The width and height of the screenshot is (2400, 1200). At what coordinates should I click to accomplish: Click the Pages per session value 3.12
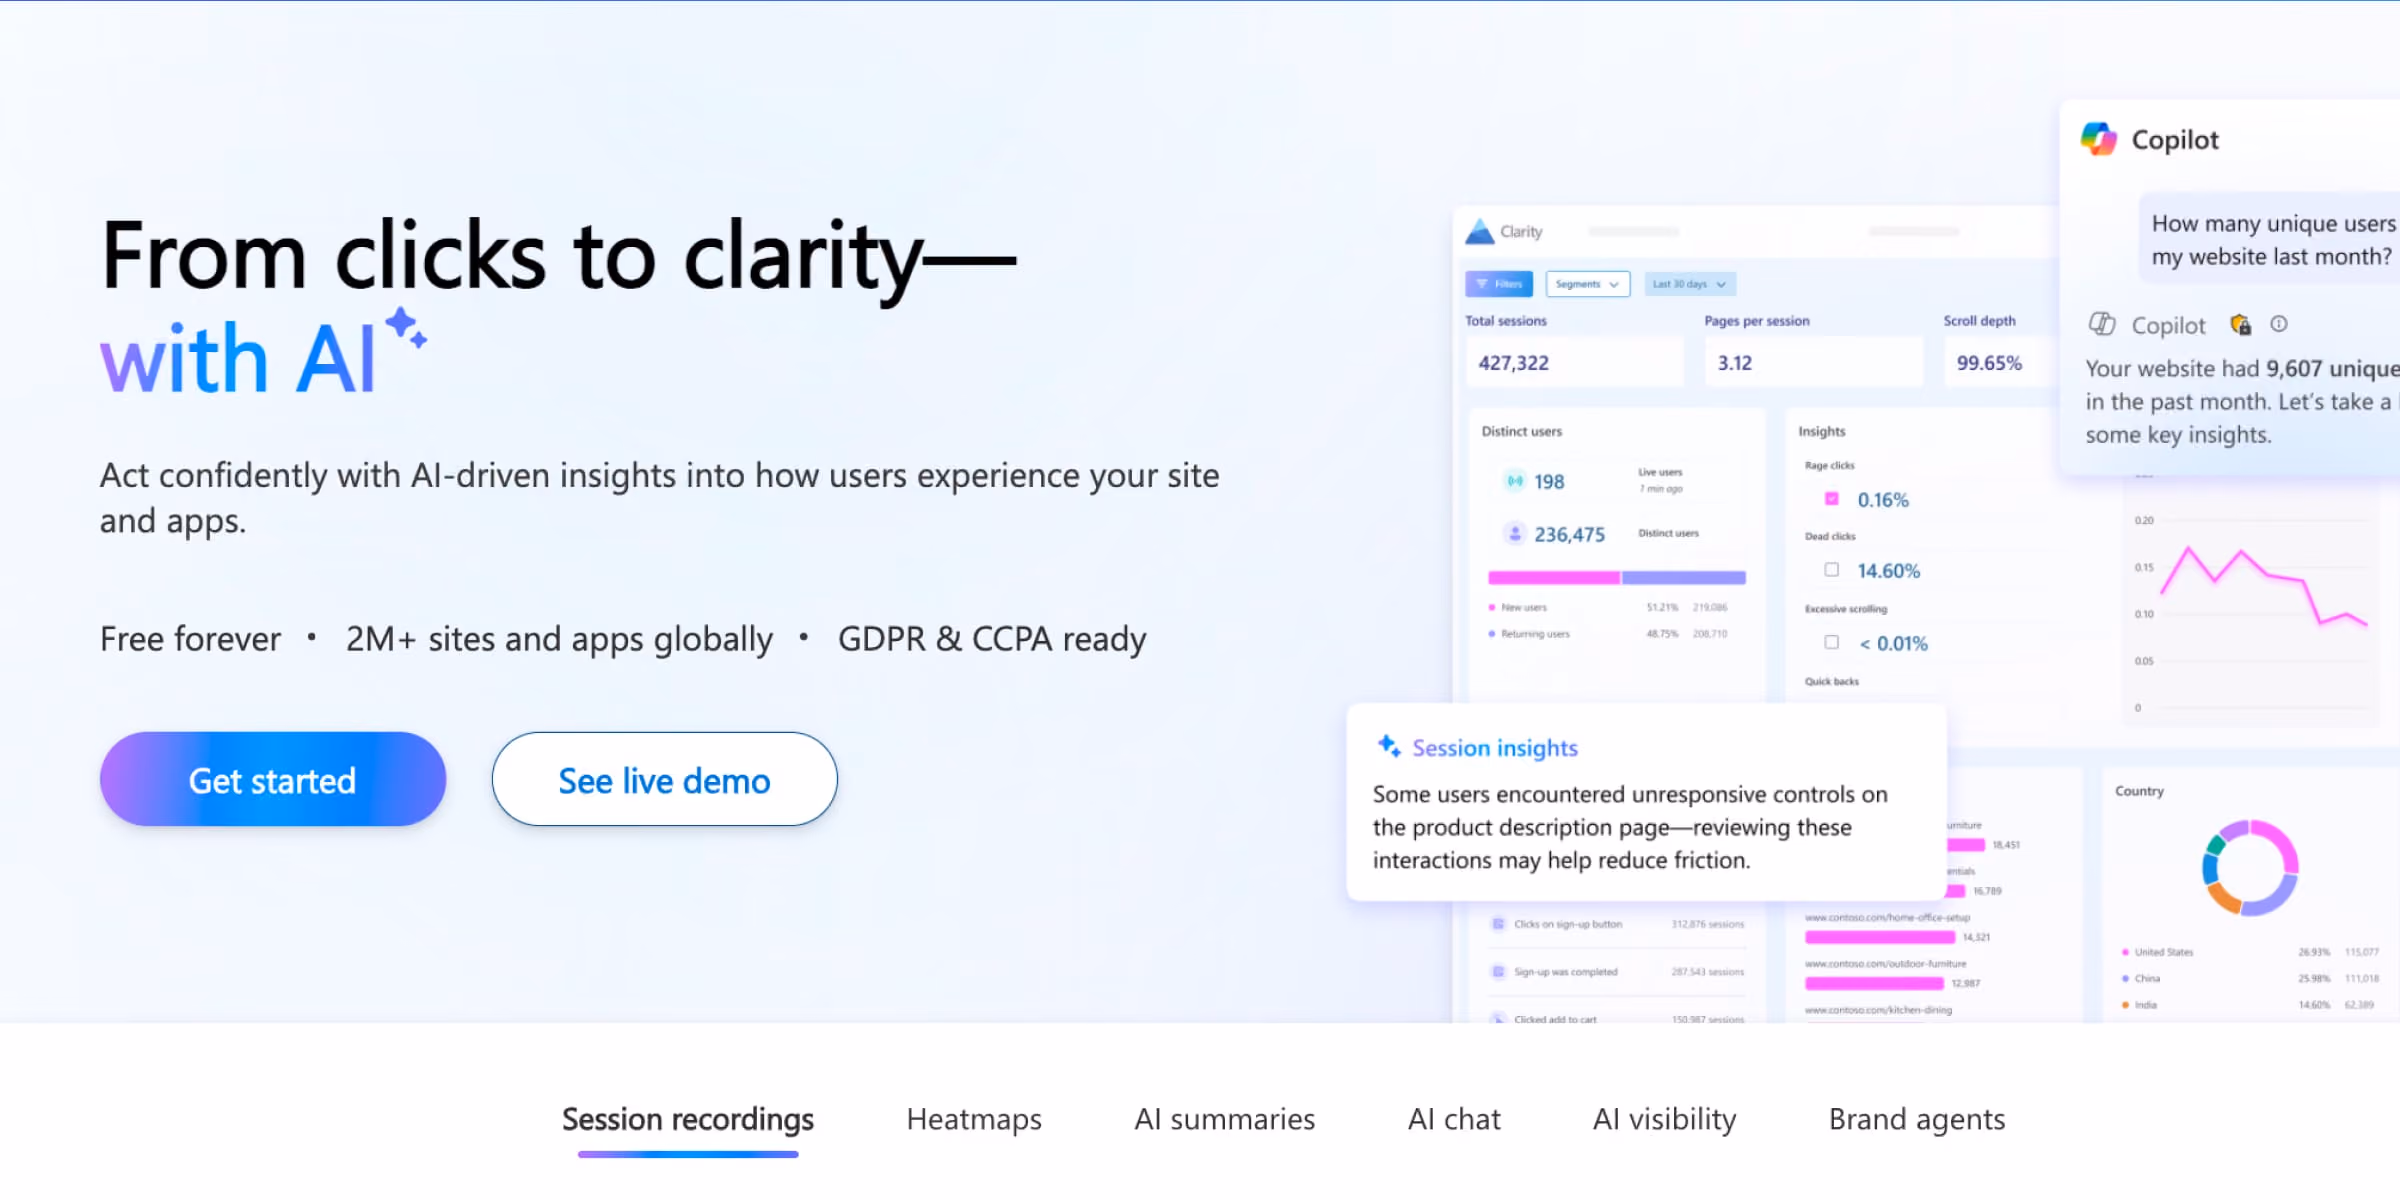pyautogui.click(x=1735, y=363)
